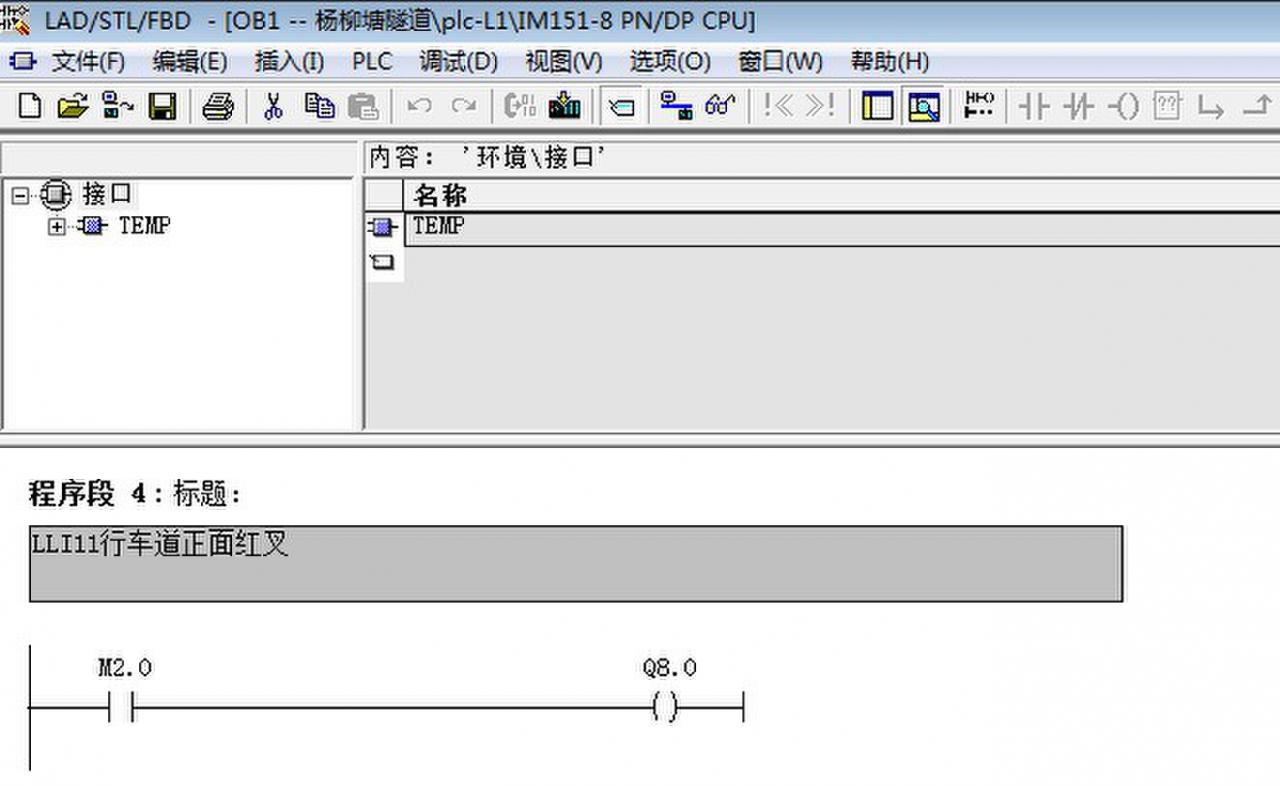Image resolution: width=1280 pixels, height=786 pixels.
Task: Select the M2.0 contact in the ladder
Action: (121, 709)
